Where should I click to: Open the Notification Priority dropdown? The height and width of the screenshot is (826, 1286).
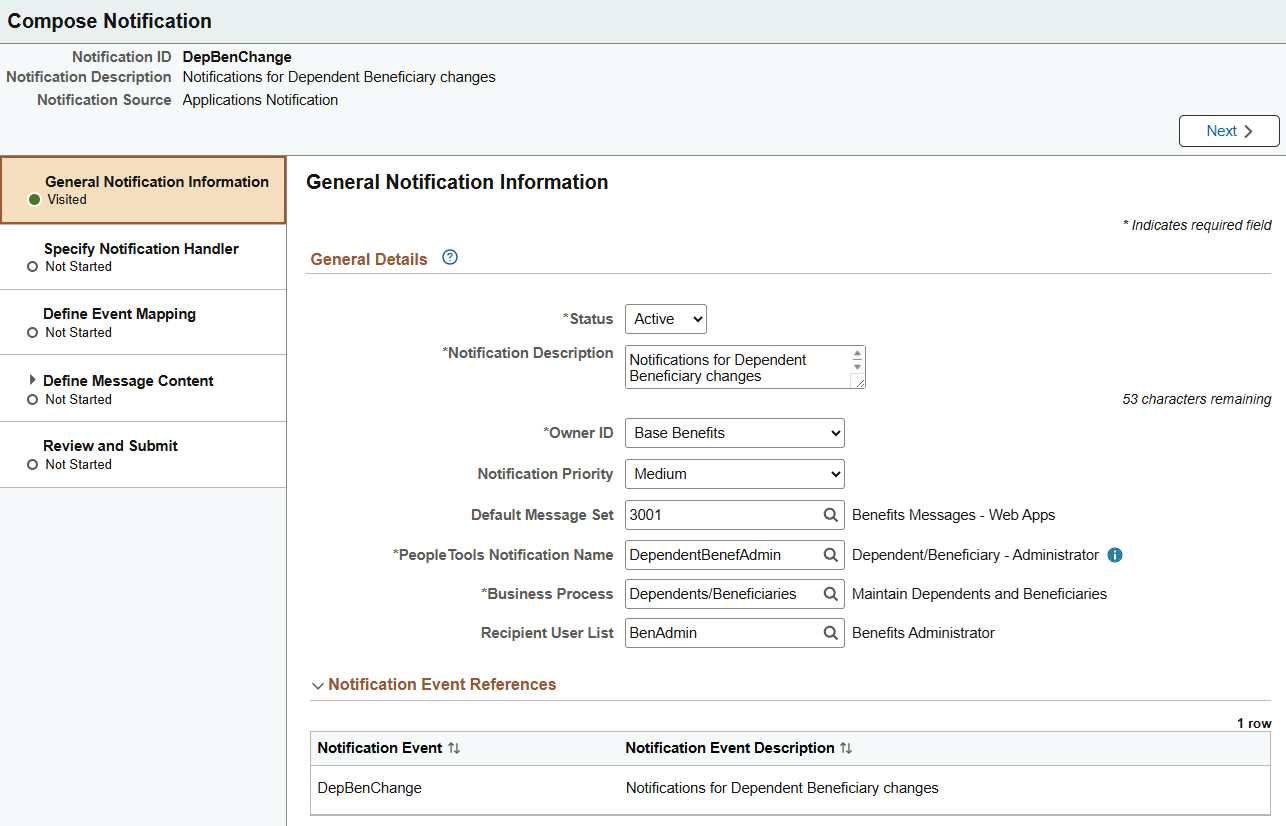point(734,473)
